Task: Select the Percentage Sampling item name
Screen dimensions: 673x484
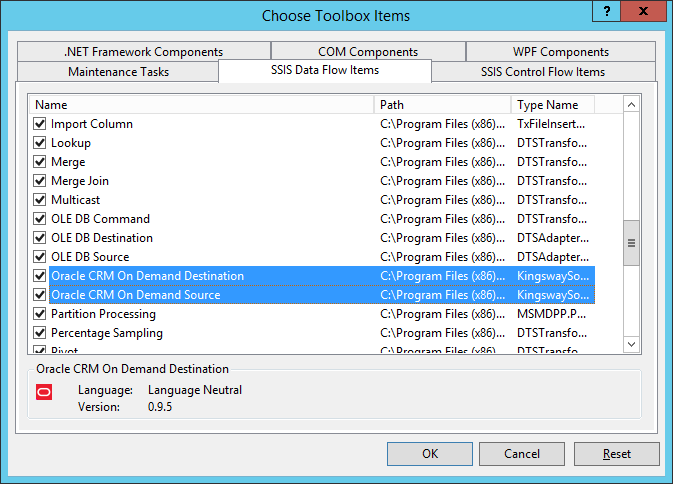Action: coord(107,333)
